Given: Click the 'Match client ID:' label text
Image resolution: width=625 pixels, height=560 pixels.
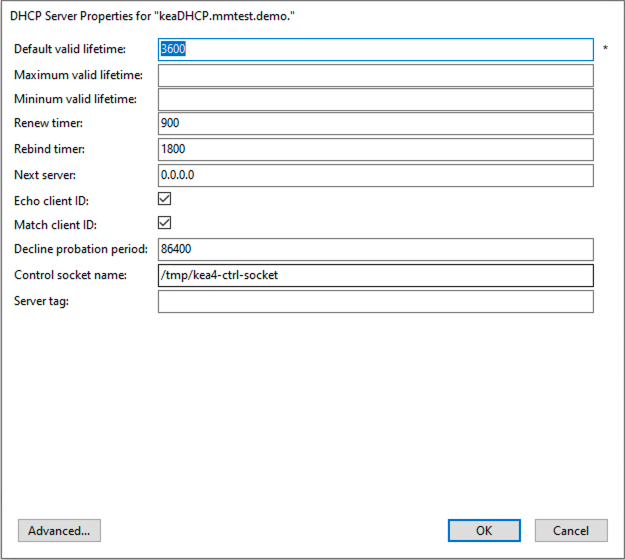Looking at the screenshot, I should (x=54, y=224).
